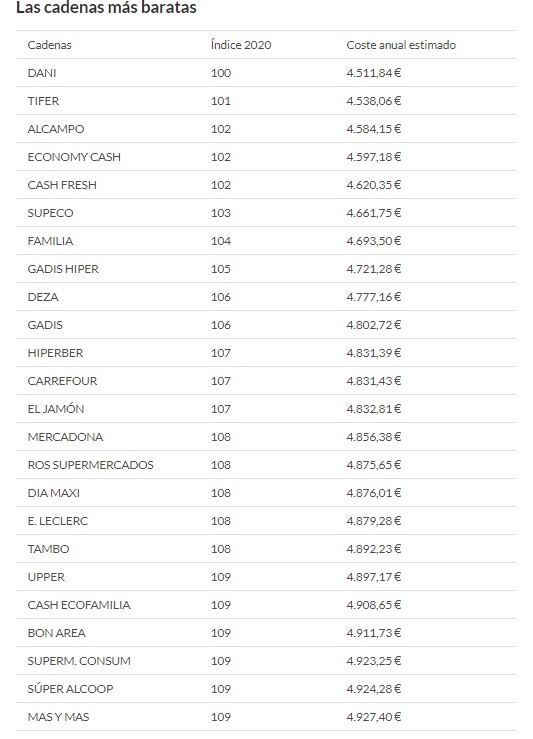Click the SUPECO entry

50,213
